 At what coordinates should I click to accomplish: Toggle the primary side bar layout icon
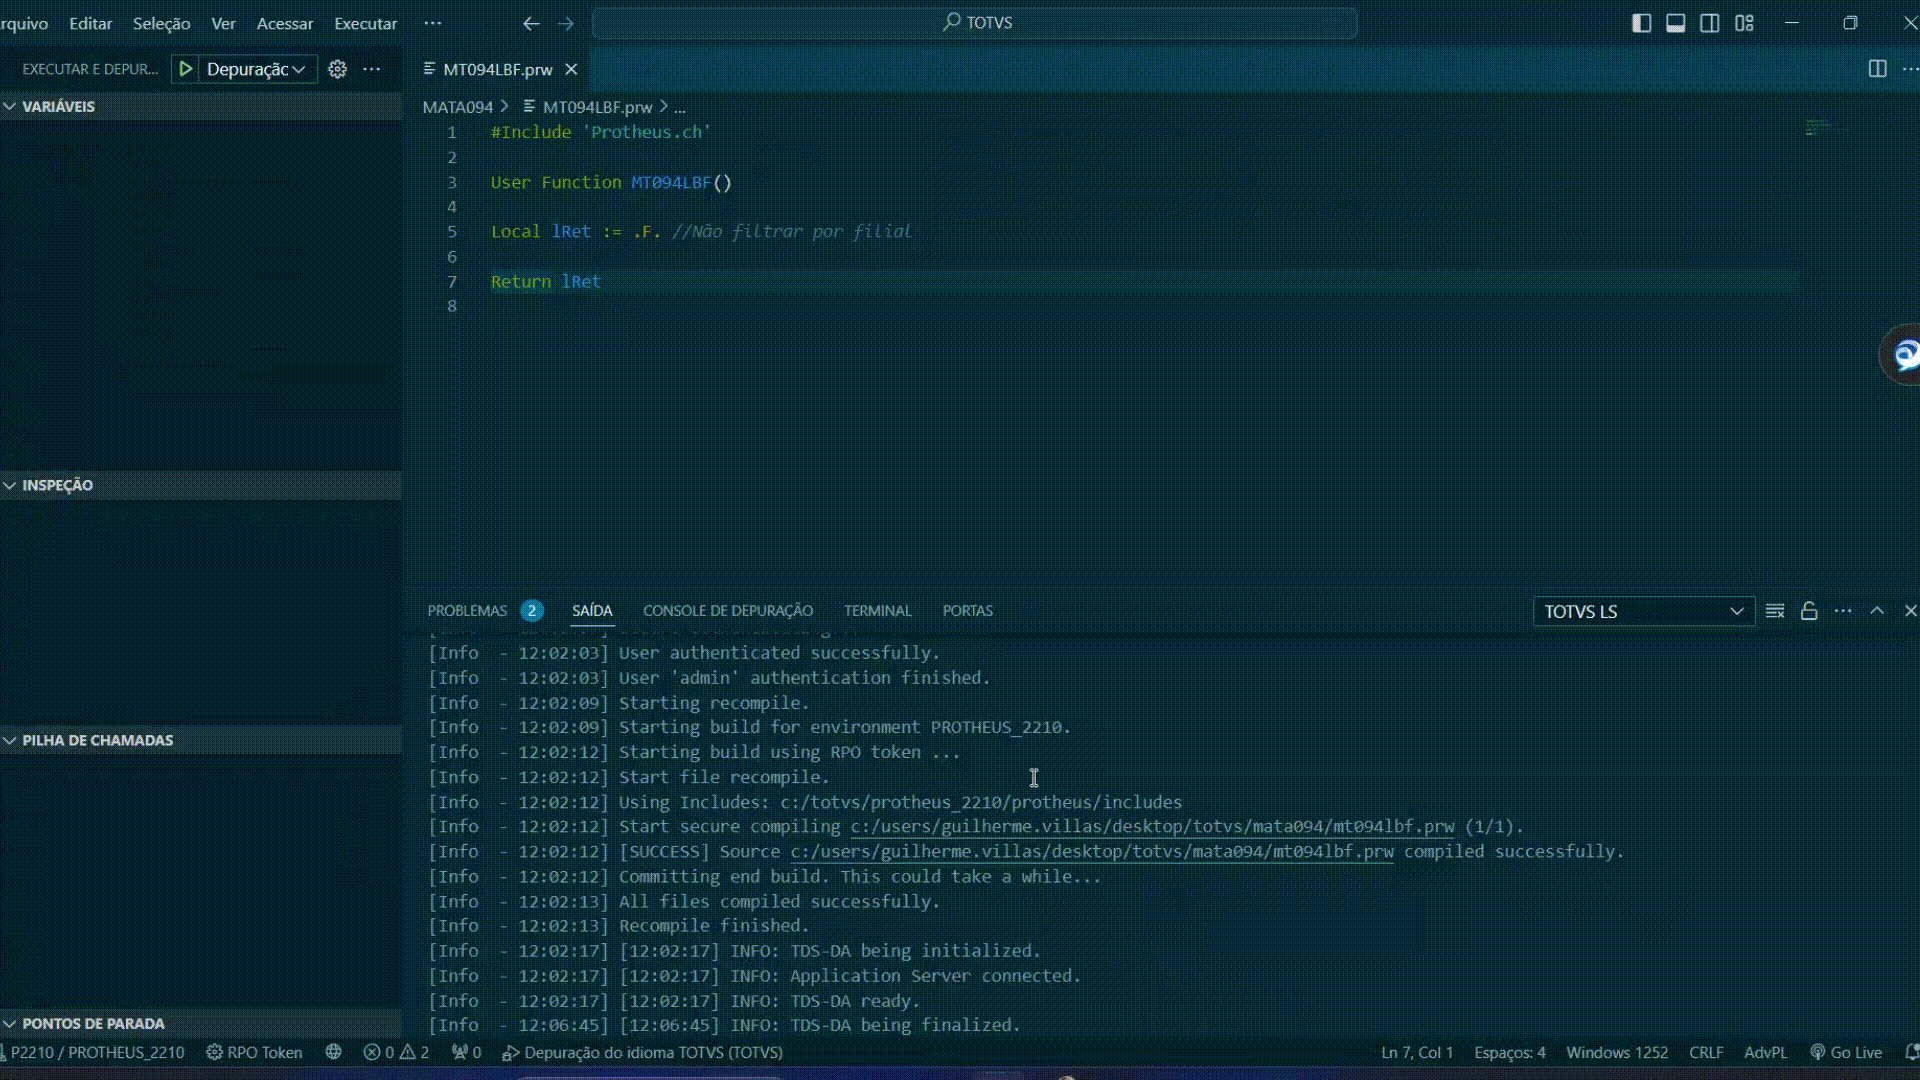pos(1642,23)
